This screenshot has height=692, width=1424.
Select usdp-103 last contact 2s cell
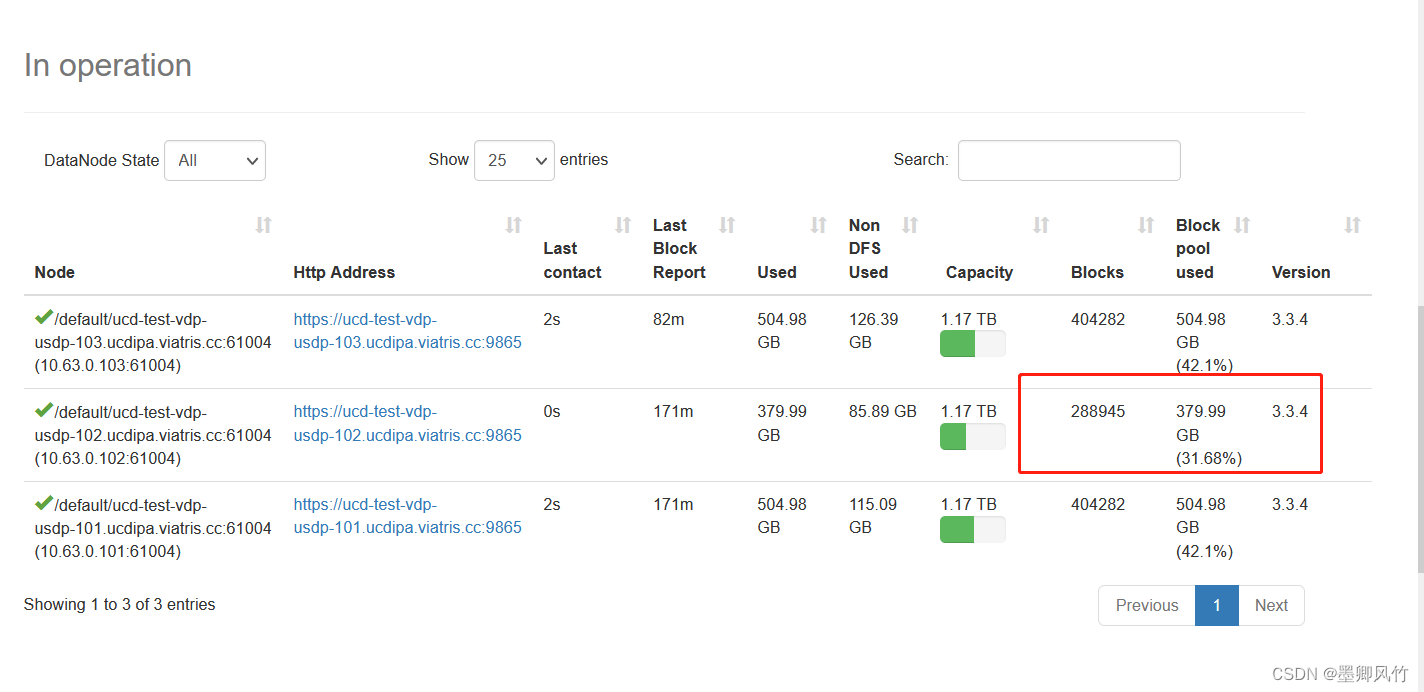click(x=552, y=319)
